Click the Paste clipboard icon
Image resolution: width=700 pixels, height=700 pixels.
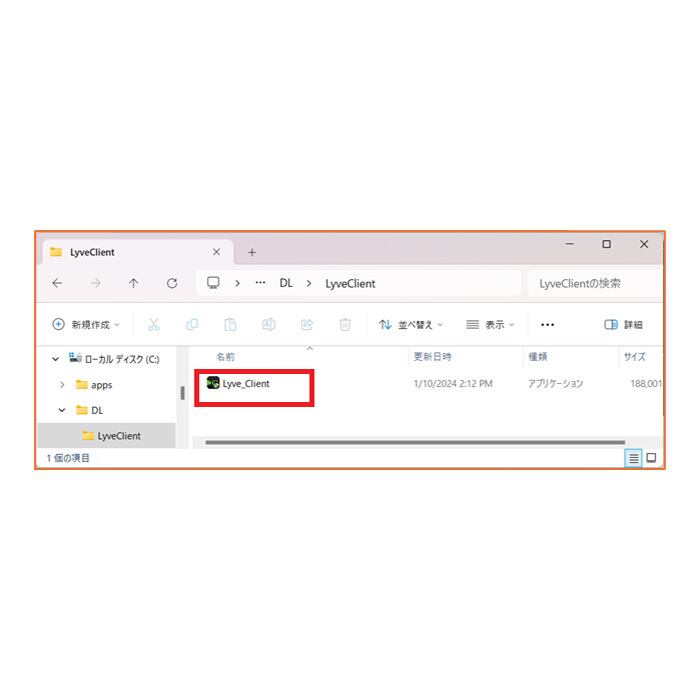pyautogui.click(x=230, y=325)
